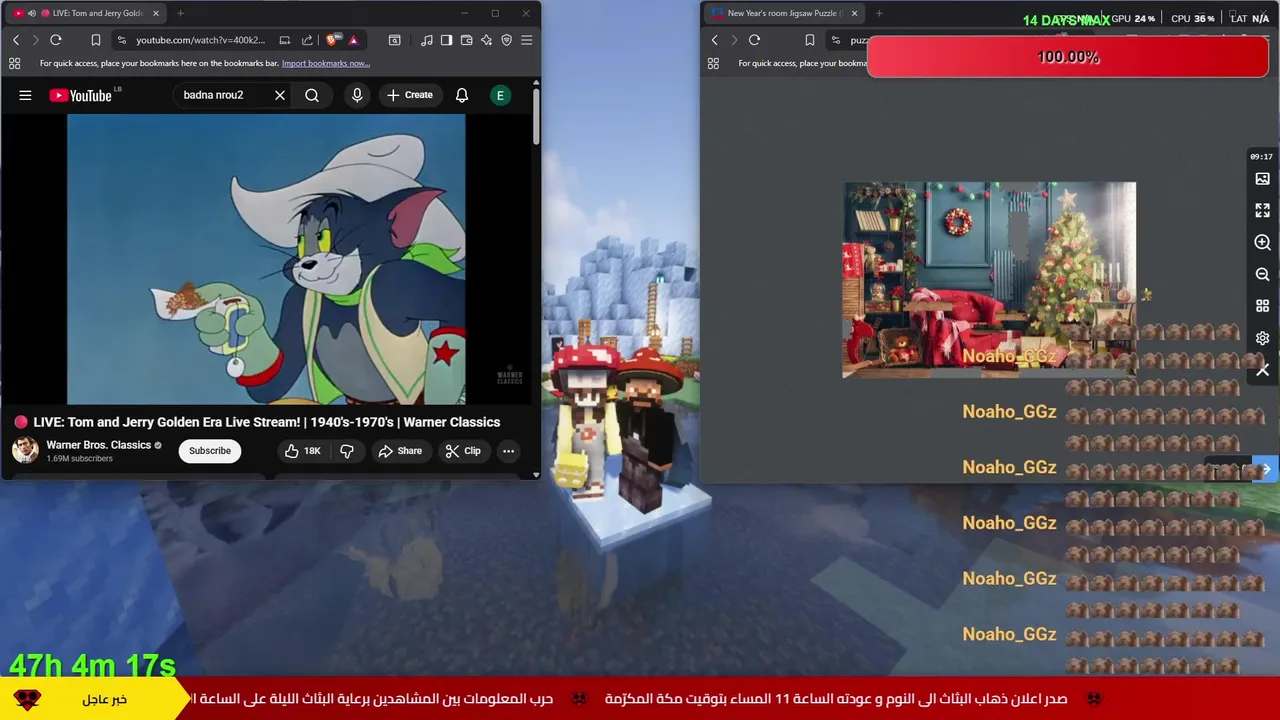Open the Leo AI sparkle icon
Image resolution: width=1280 pixels, height=720 pixels.
point(486,40)
